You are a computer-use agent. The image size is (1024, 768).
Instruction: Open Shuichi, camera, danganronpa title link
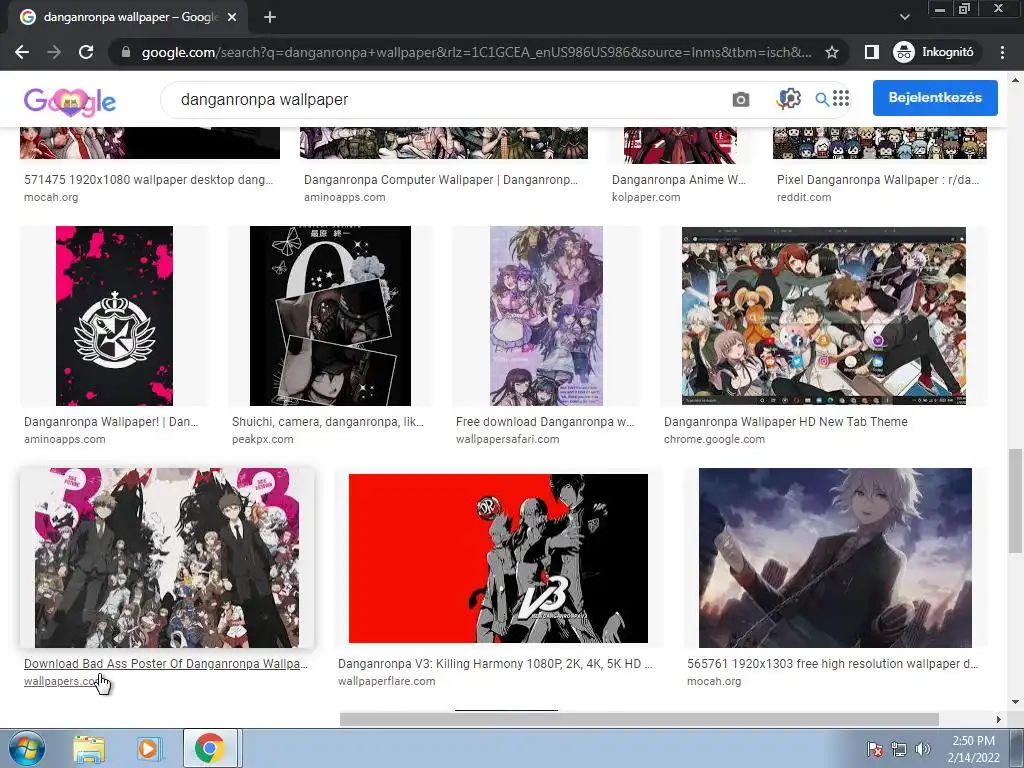(x=328, y=422)
